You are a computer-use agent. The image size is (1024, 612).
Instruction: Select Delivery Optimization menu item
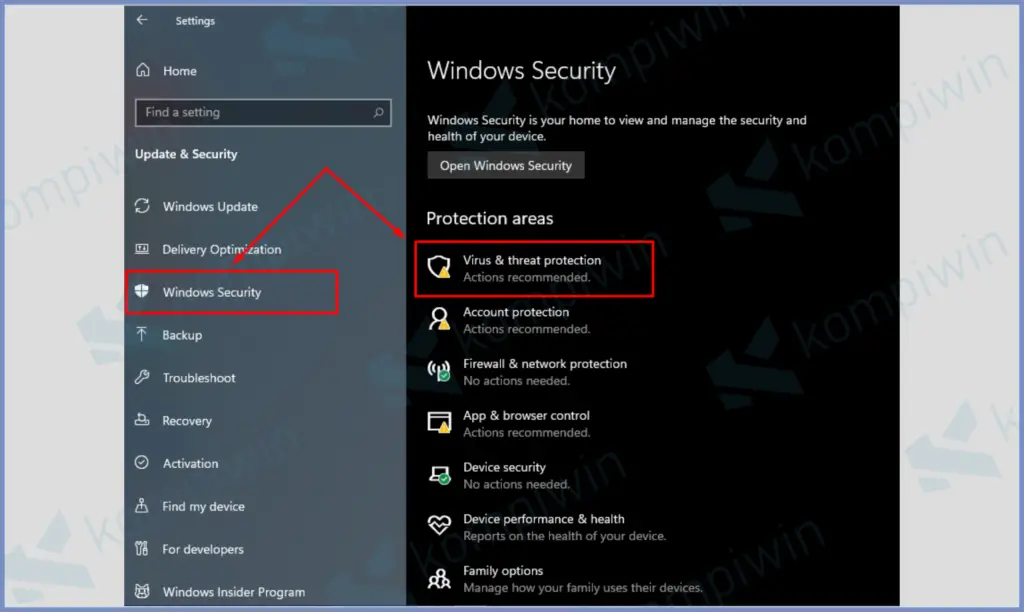[221, 250]
